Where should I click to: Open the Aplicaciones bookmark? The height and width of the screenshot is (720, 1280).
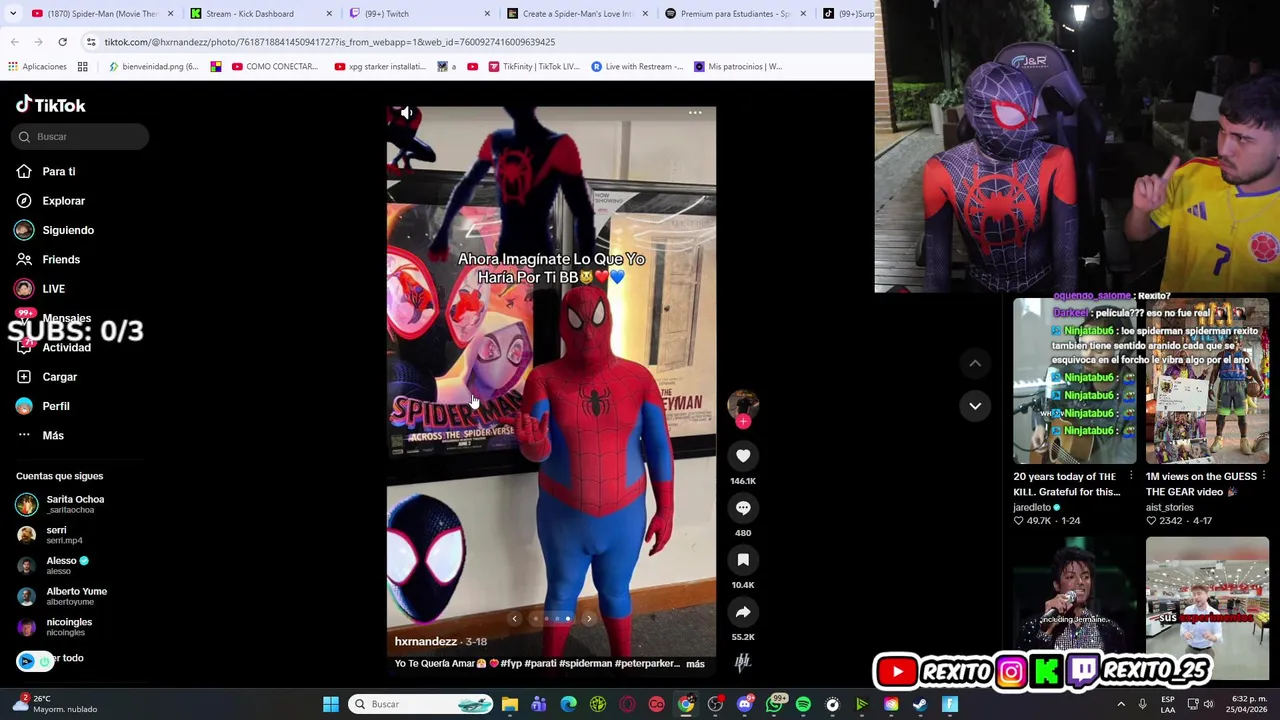coord(37,67)
